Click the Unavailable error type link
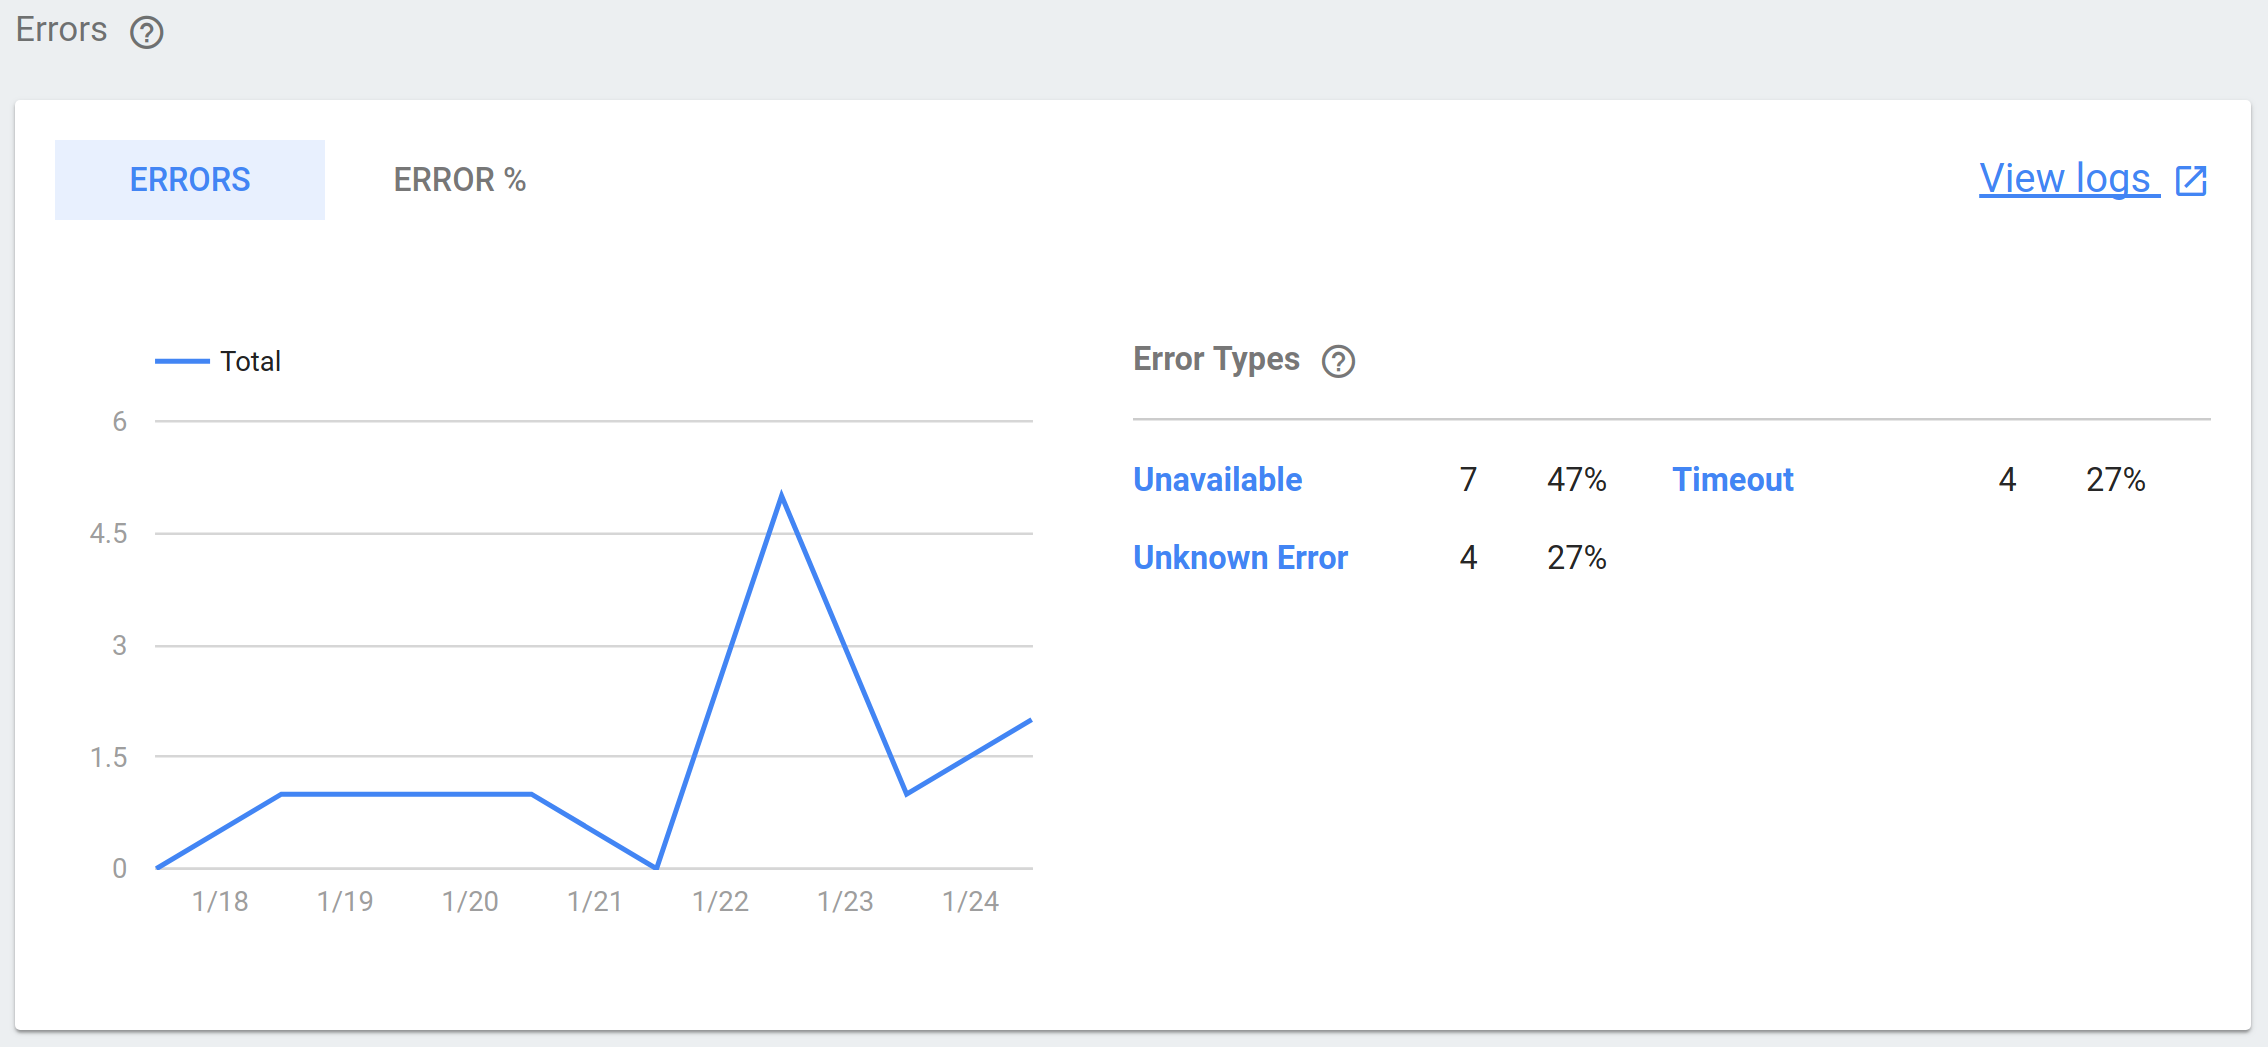Screen dimensions: 2268x1047 click(1217, 480)
